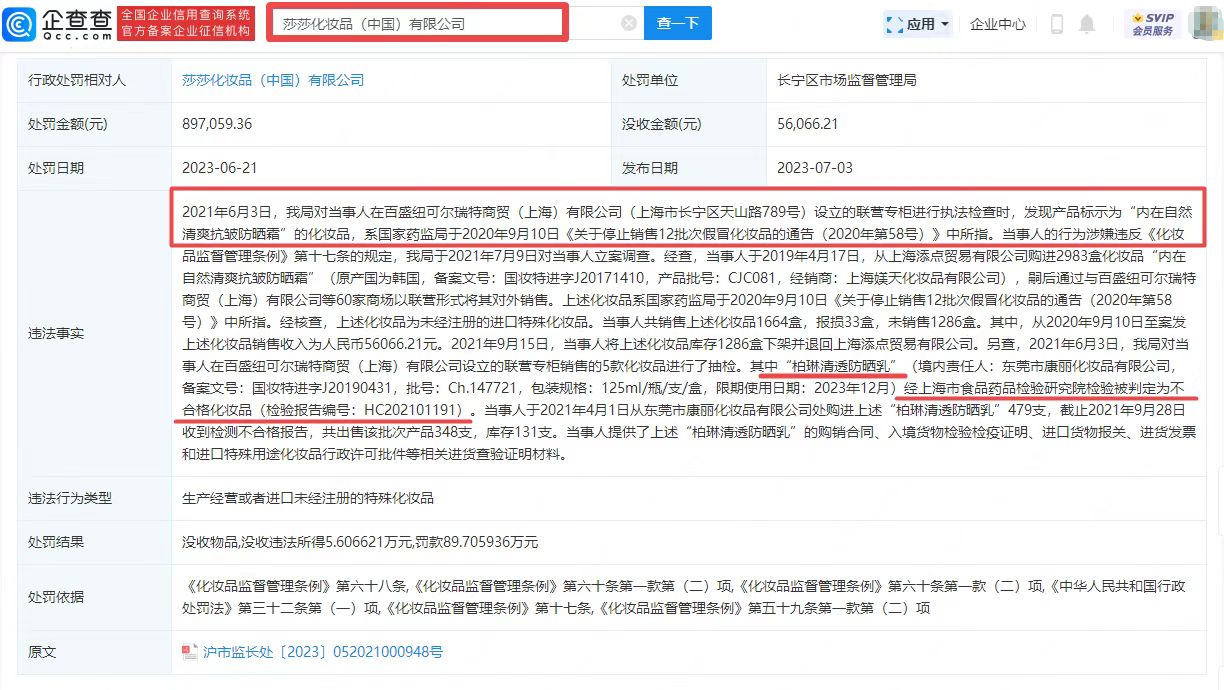Image resolution: width=1224 pixels, height=690 pixels.
Task: Select 生产经营或者进口未经注册的特殊化妆品 text
Action: [x=308, y=498]
